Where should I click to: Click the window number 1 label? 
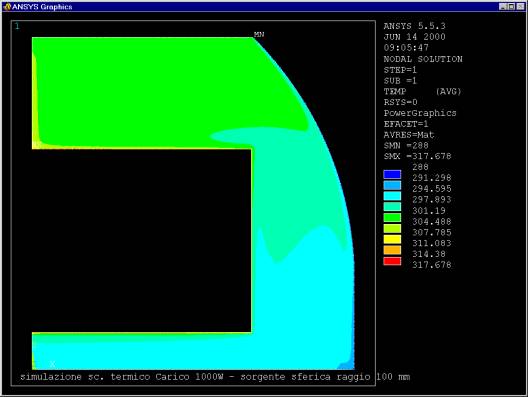click(x=17, y=26)
